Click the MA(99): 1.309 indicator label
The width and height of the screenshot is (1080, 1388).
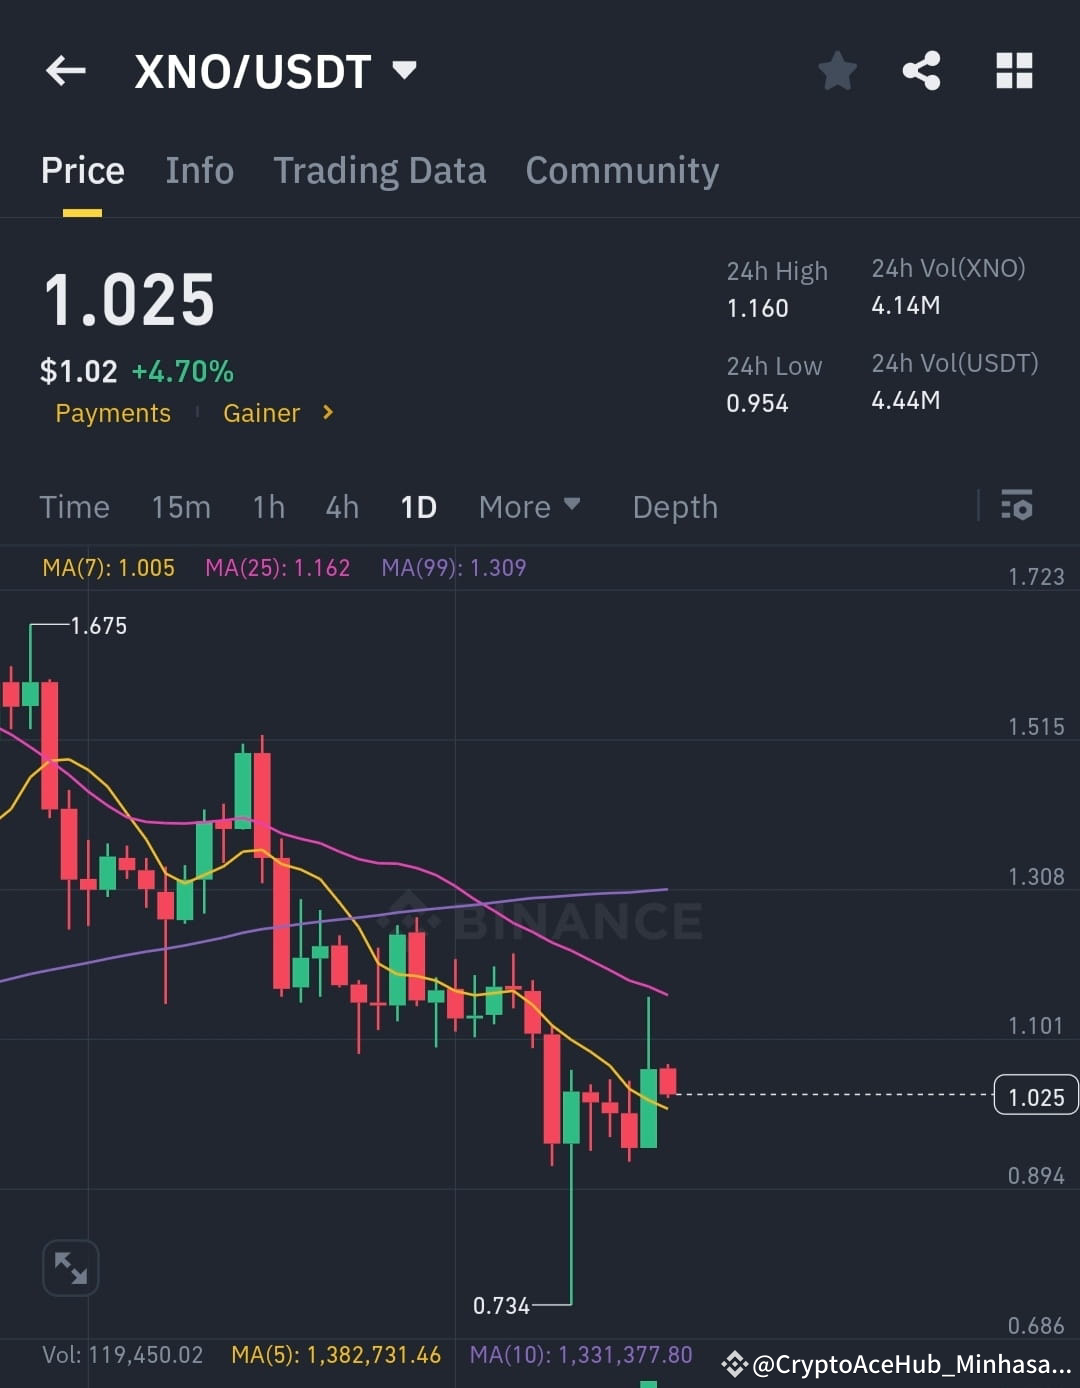click(454, 568)
